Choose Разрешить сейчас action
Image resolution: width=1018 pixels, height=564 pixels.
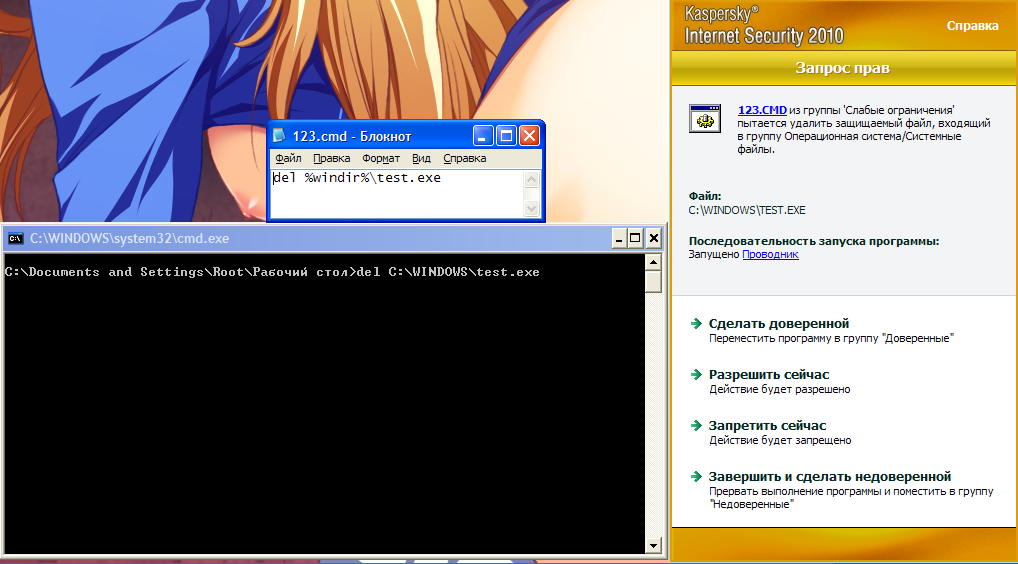click(x=769, y=374)
